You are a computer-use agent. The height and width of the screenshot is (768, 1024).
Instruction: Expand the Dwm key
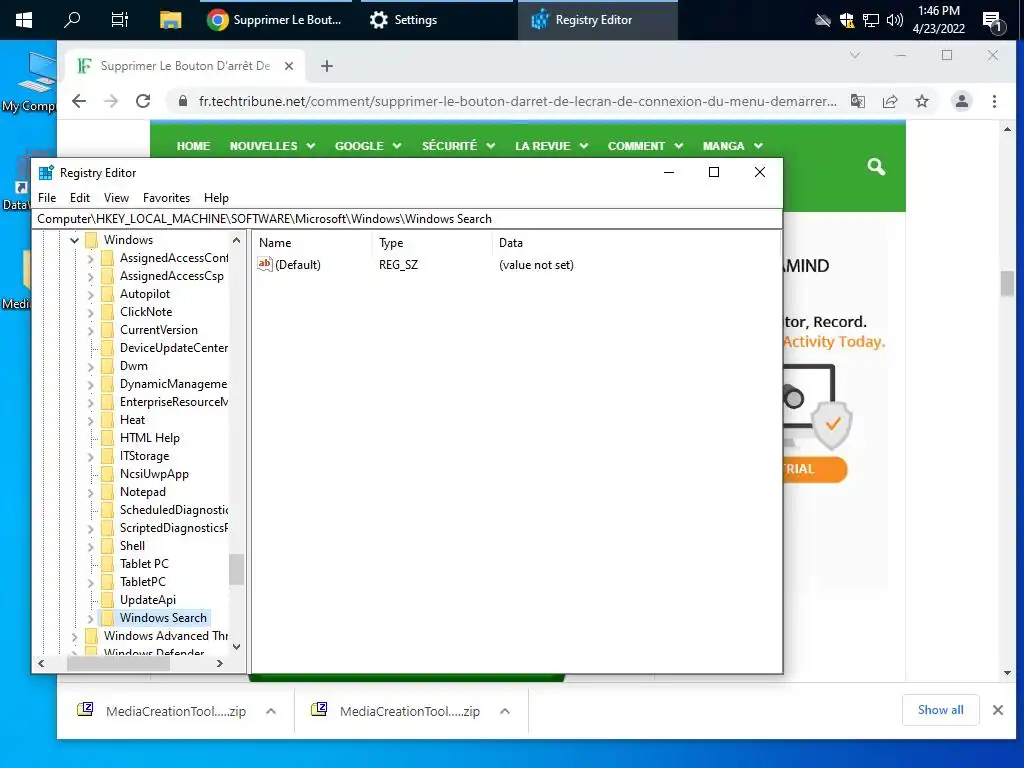90,366
